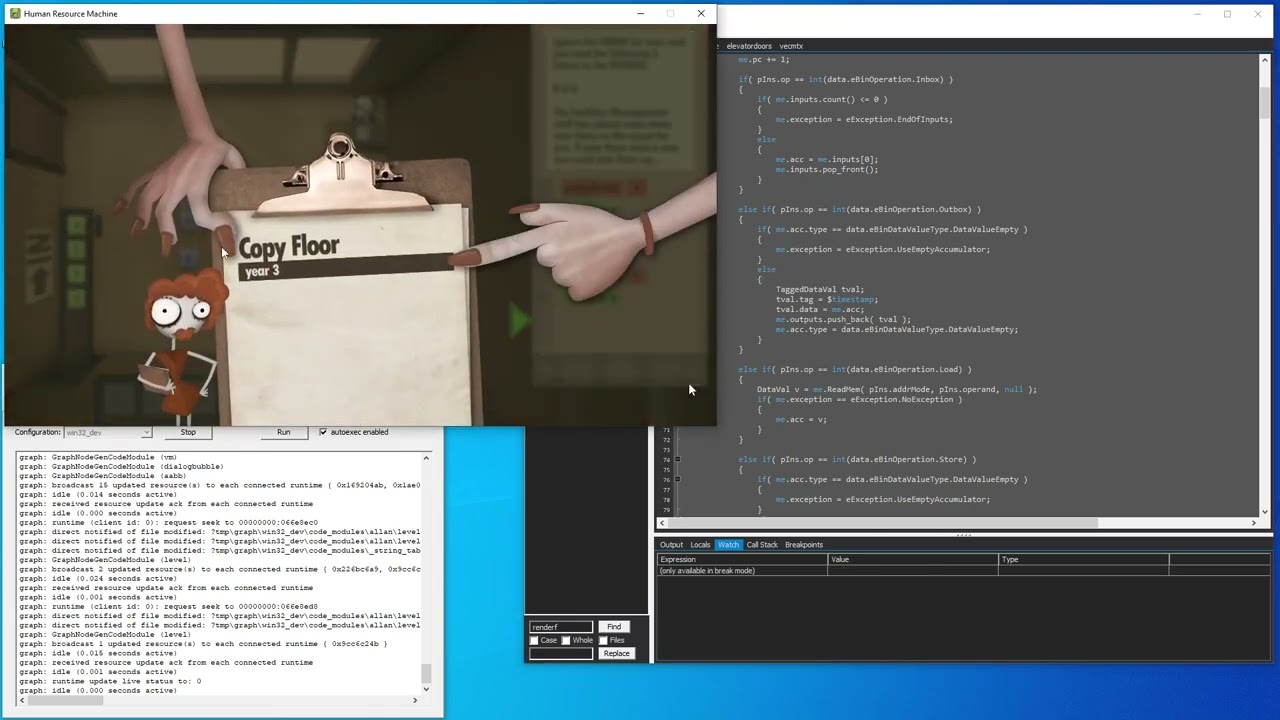The width and height of the screenshot is (1280, 720).
Task: Click the Human Resource Machine title bar icon
Action: tap(15, 14)
